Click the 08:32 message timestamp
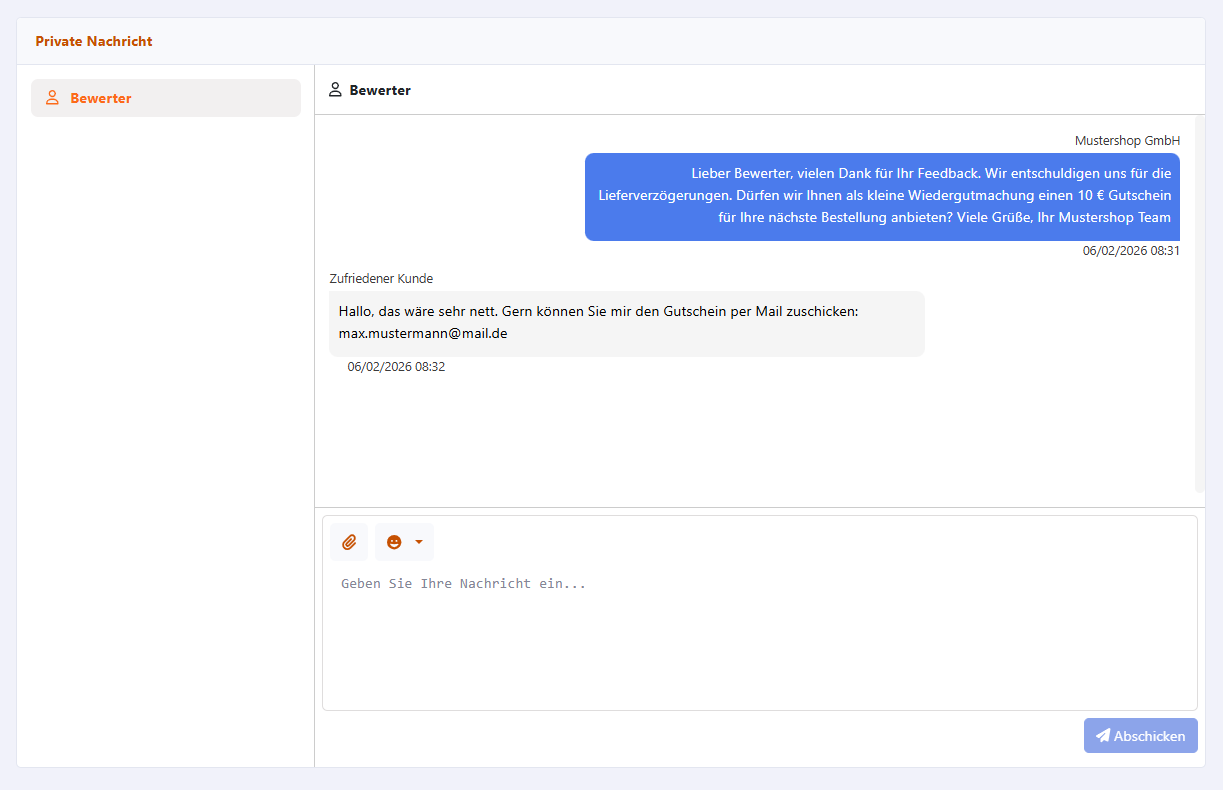This screenshot has width=1223, height=790. point(396,367)
